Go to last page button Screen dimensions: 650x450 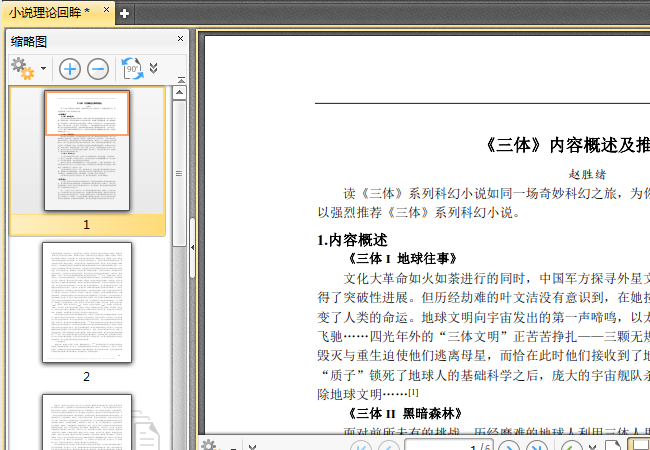[x=537, y=446]
